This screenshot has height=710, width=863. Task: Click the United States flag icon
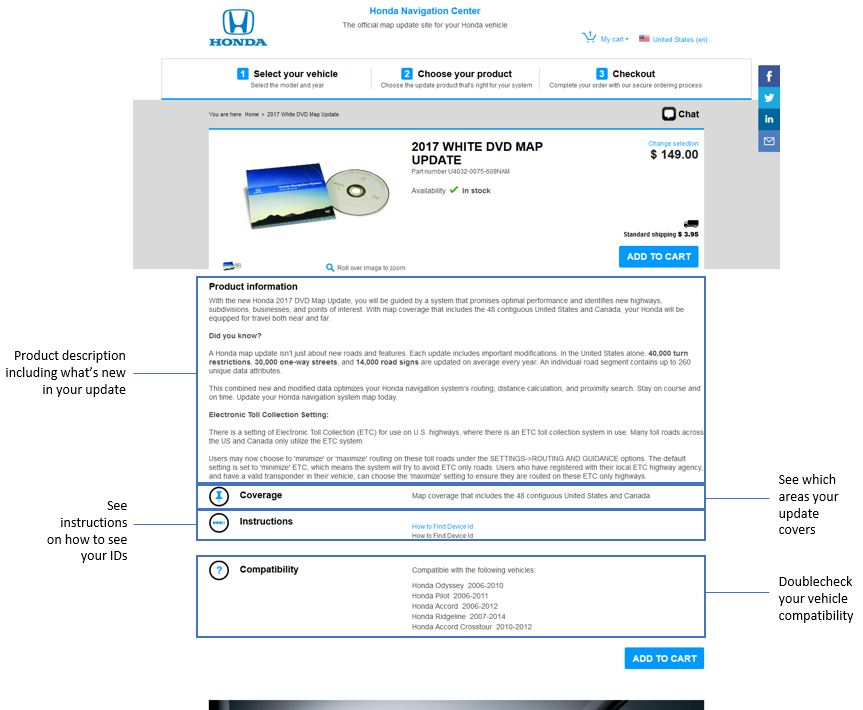coord(644,39)
